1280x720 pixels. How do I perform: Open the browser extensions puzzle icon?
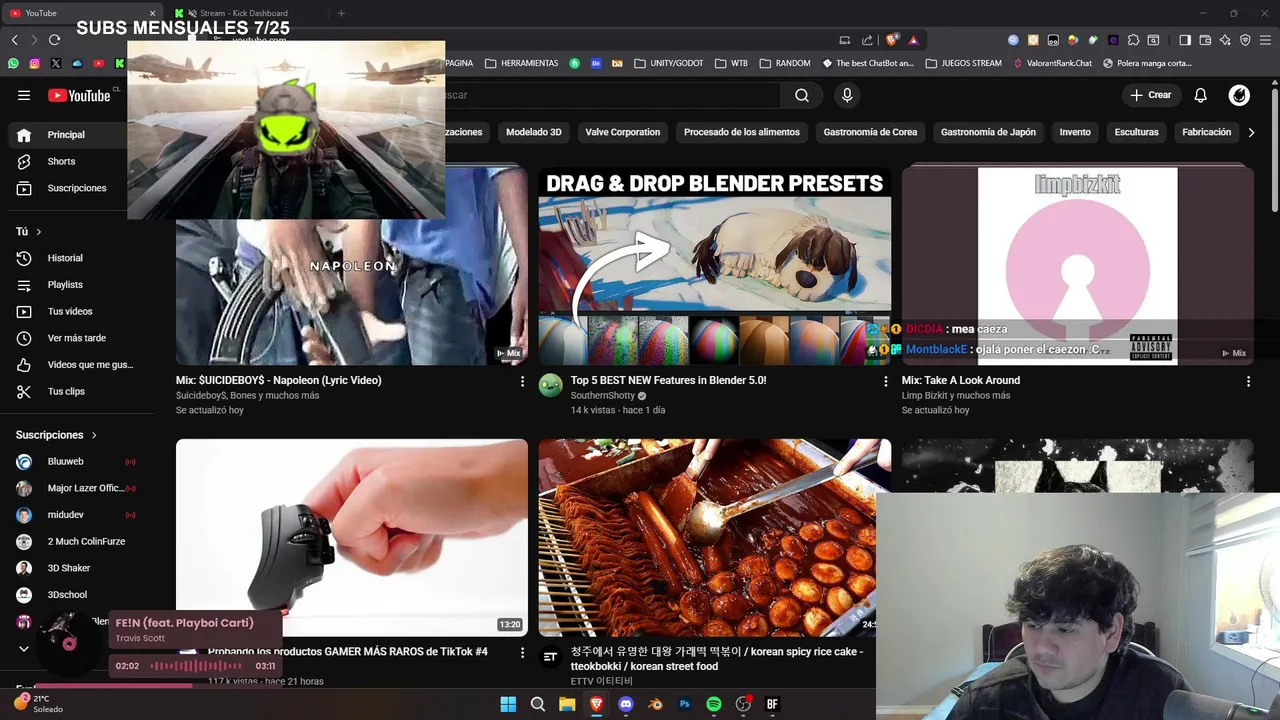1133,40
